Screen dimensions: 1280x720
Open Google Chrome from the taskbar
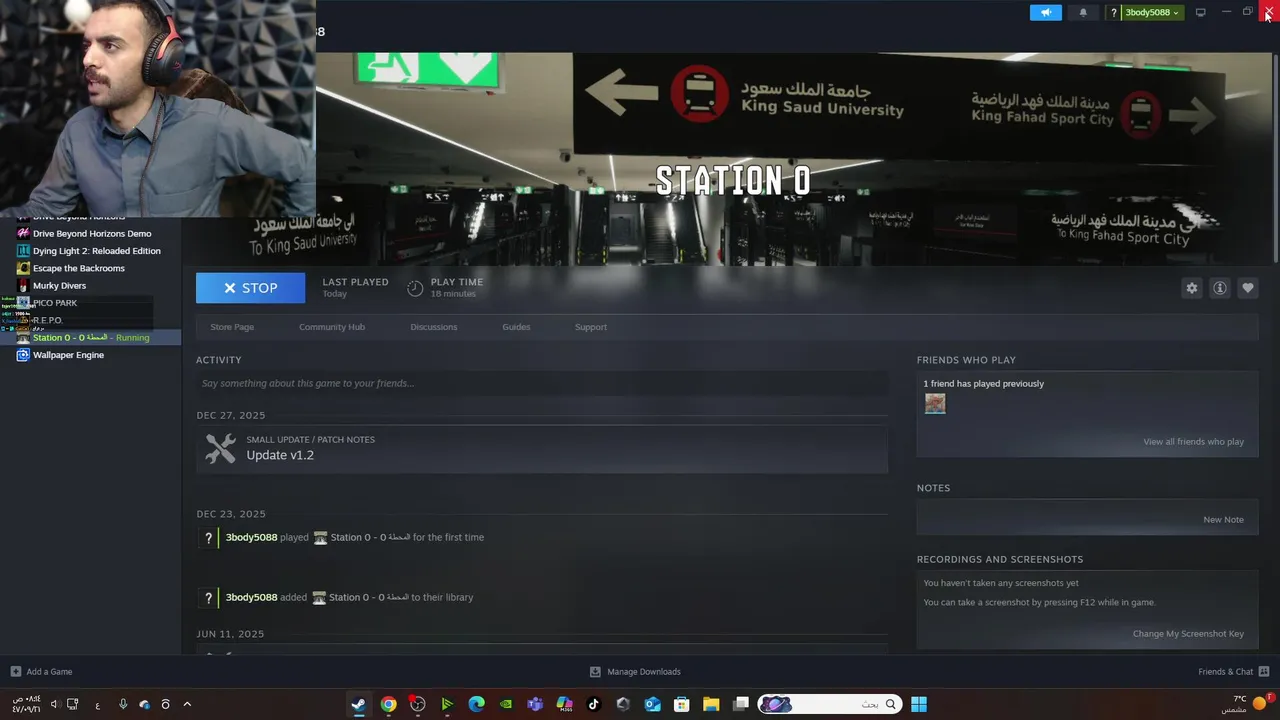point(388,704)
